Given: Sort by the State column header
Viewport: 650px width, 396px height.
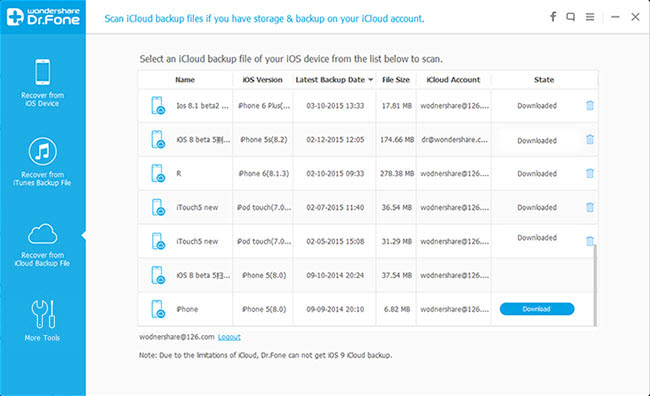Looking at the screenshot, I should (x=544, y=80).
